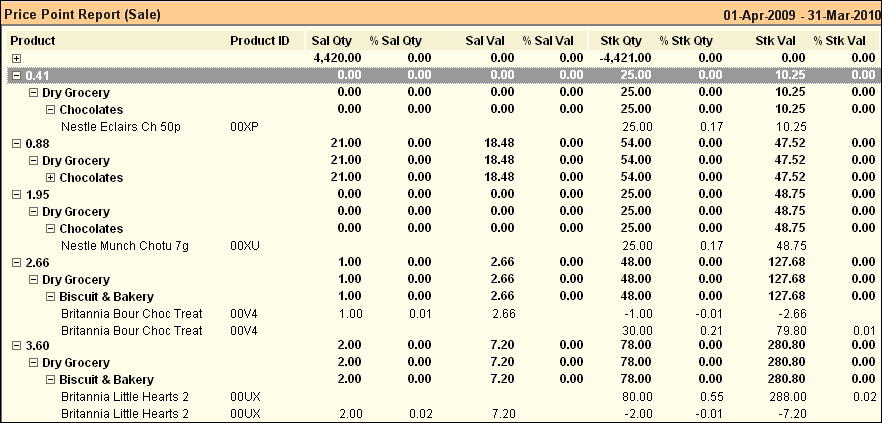Expand Chocolates under price point 0.88
The image size is (882, 423).
click(x=51, y=177)
